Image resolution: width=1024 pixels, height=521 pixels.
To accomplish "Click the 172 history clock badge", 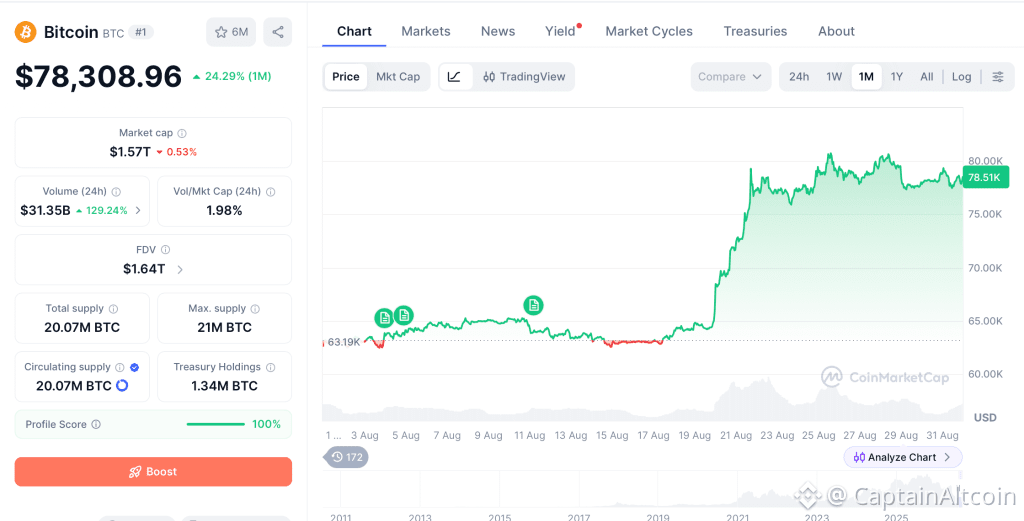I will pos(347,457).
